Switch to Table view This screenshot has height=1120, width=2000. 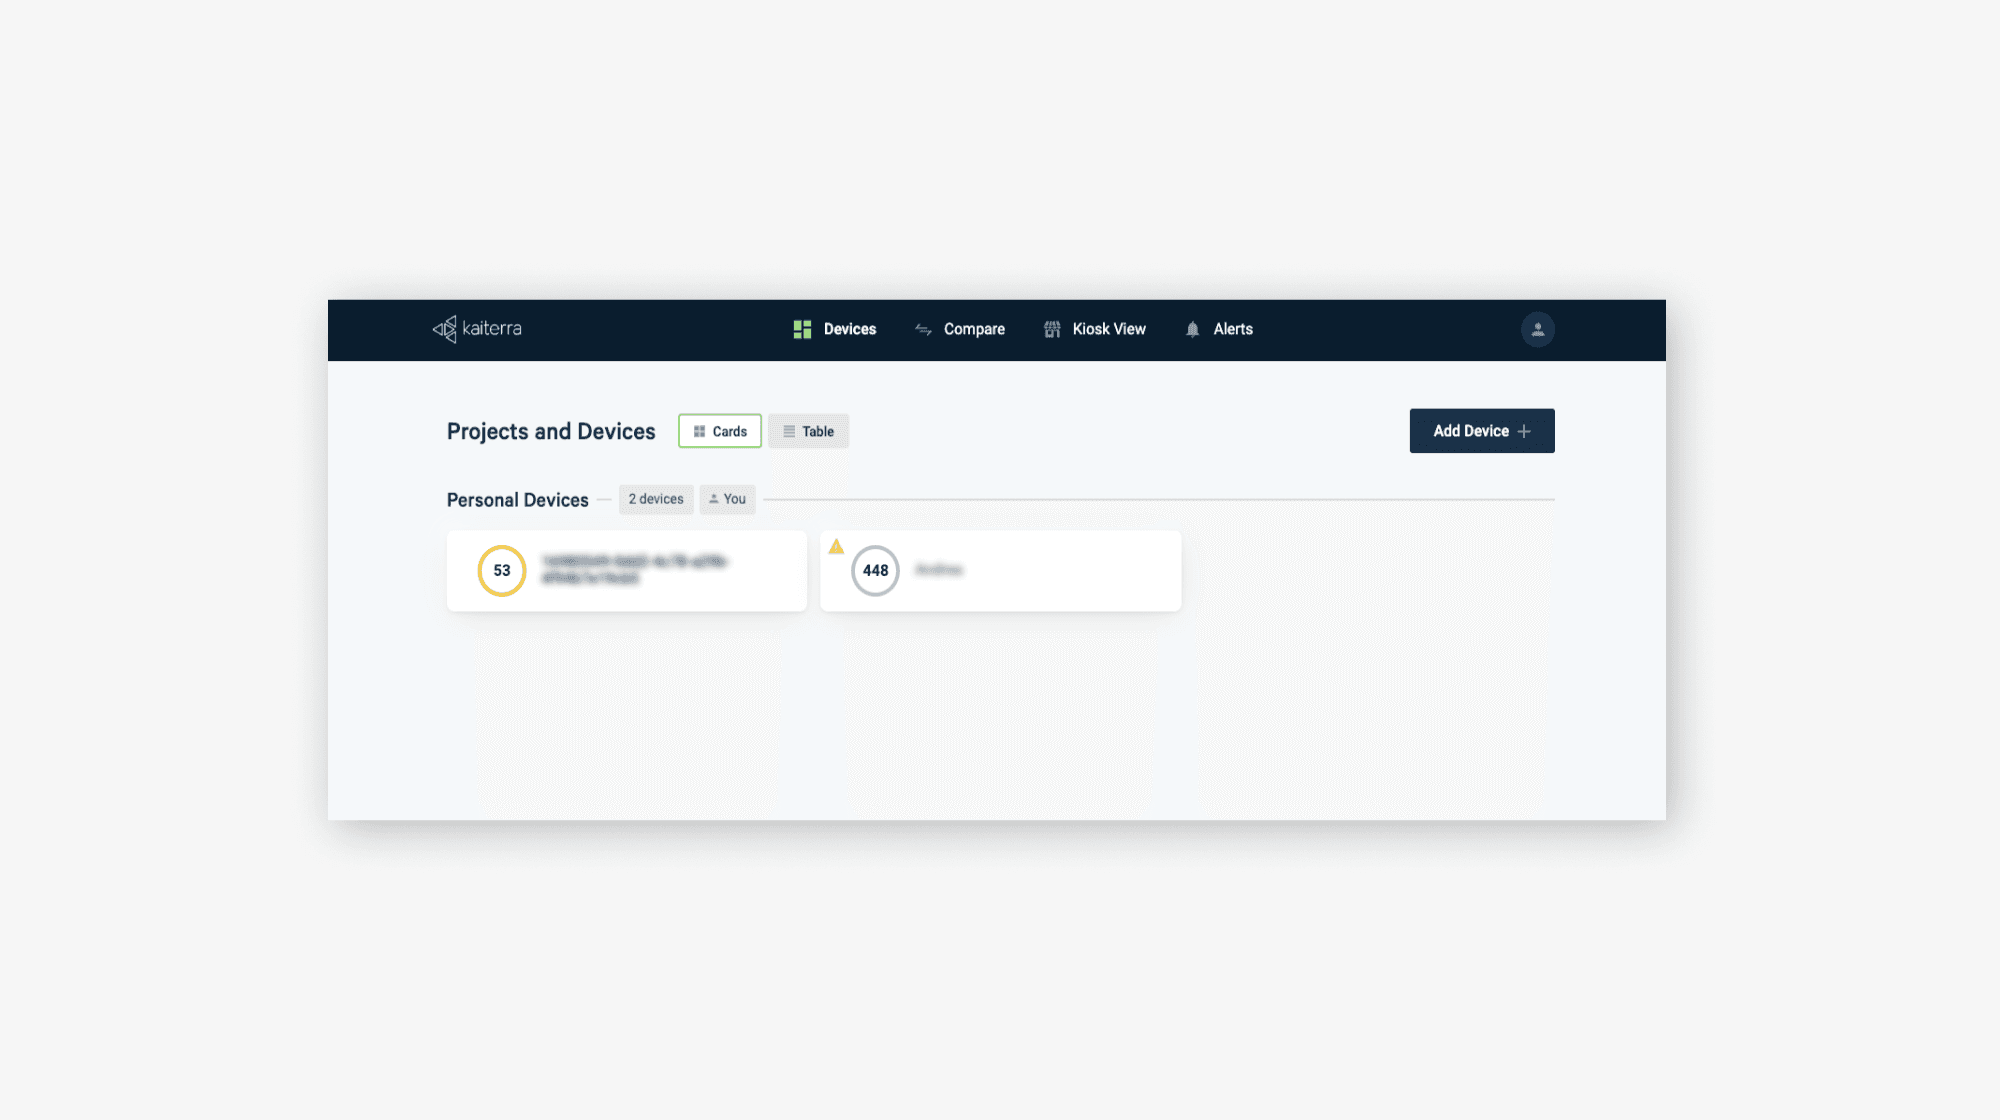(x=808, y=431)
